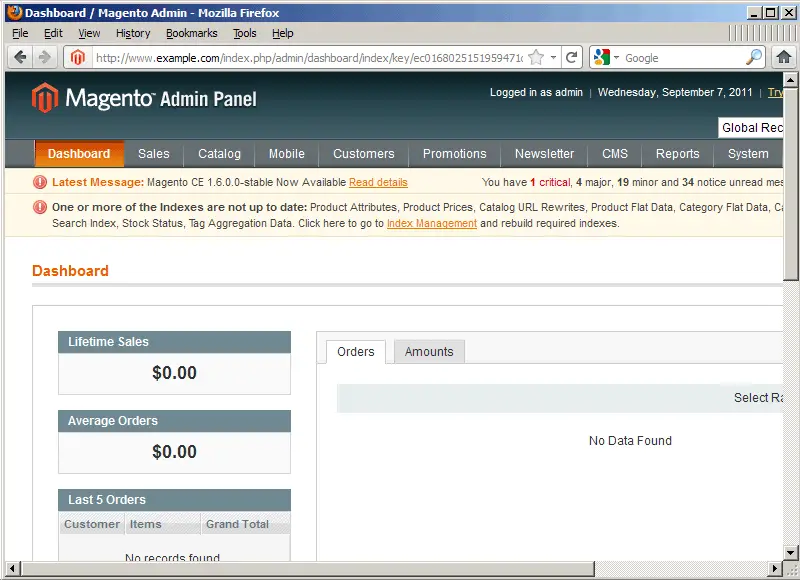Image resolution: width=800 pixels, height=580 pixels.
Task: Open the CMS navigation menu
Action: point(615,154)
